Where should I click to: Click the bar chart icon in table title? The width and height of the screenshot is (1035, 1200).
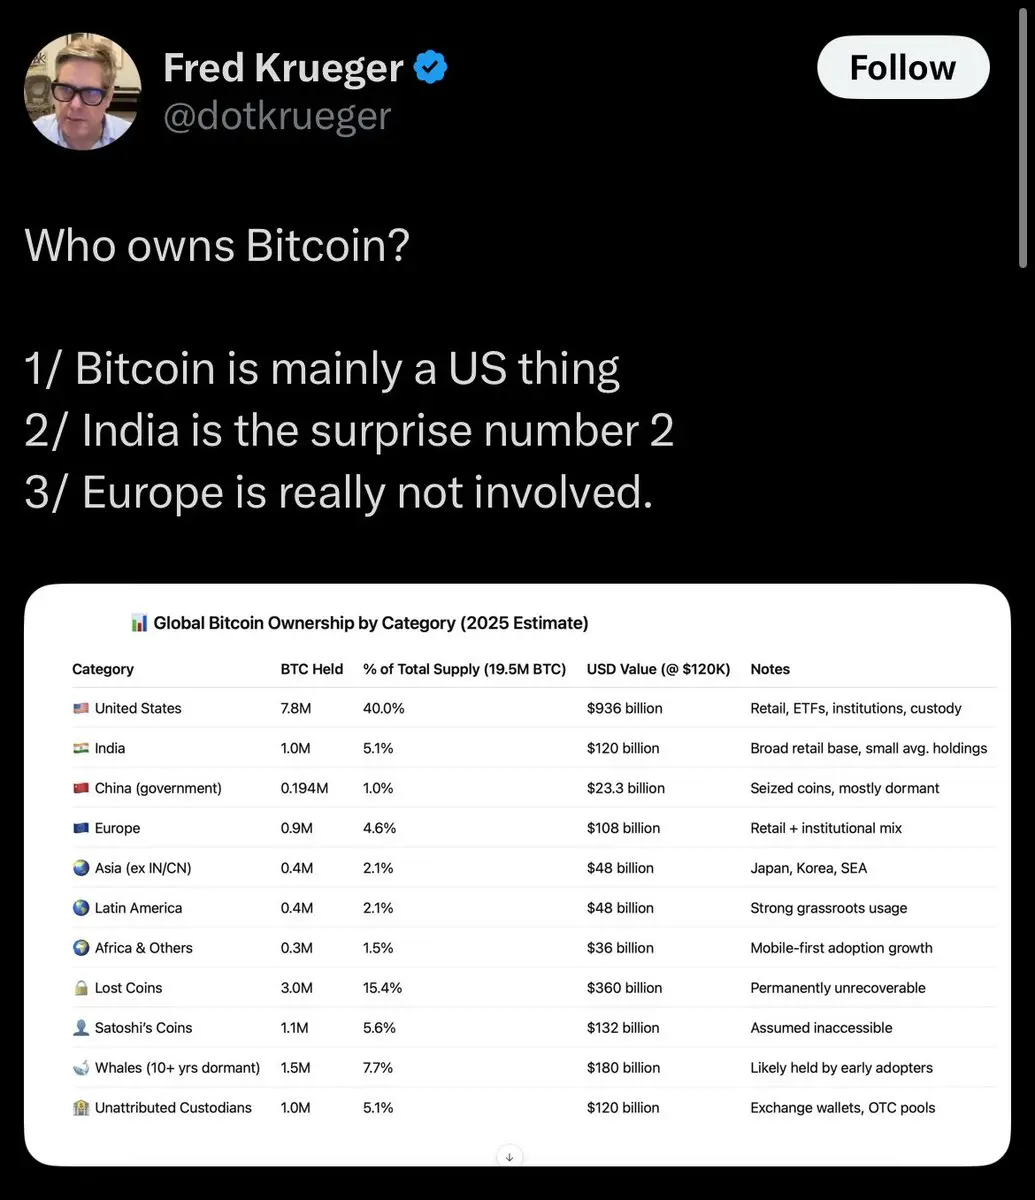[140, 623]
